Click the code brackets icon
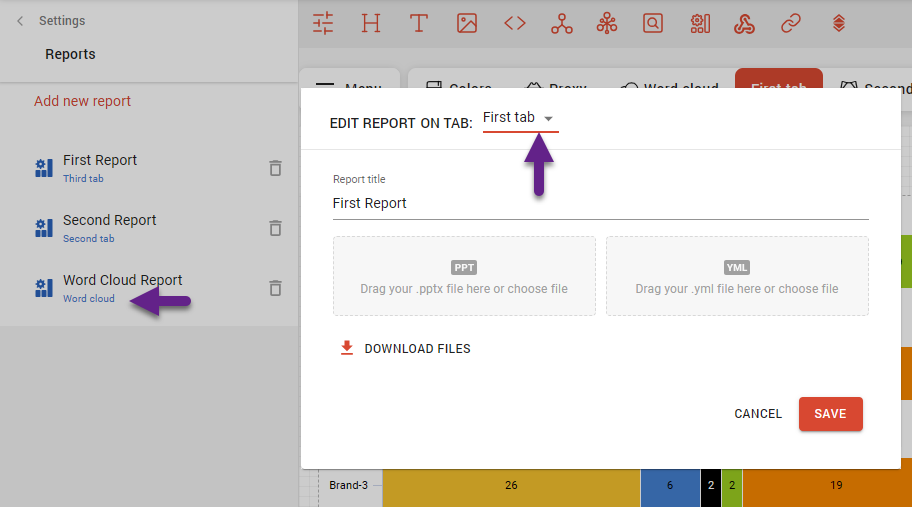Image resolution: width=912 pixels, height=507 pixels. (515, 23)
